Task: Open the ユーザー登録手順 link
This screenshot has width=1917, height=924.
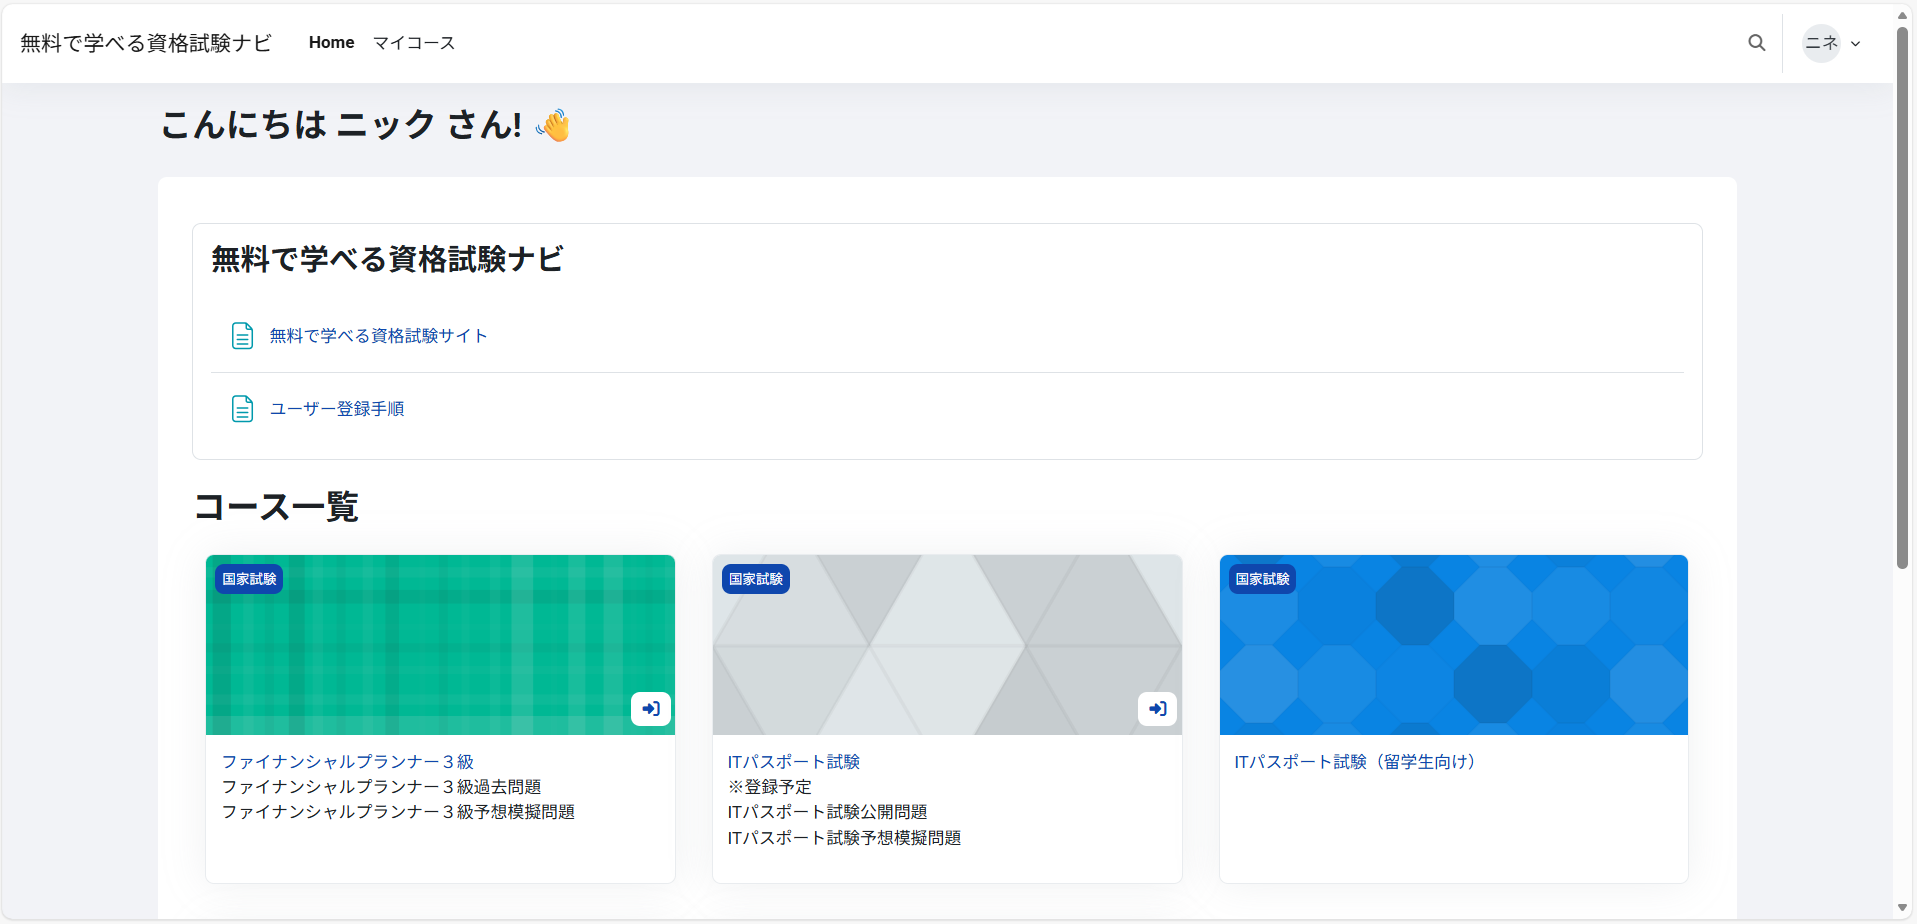Action: point(337,409)
